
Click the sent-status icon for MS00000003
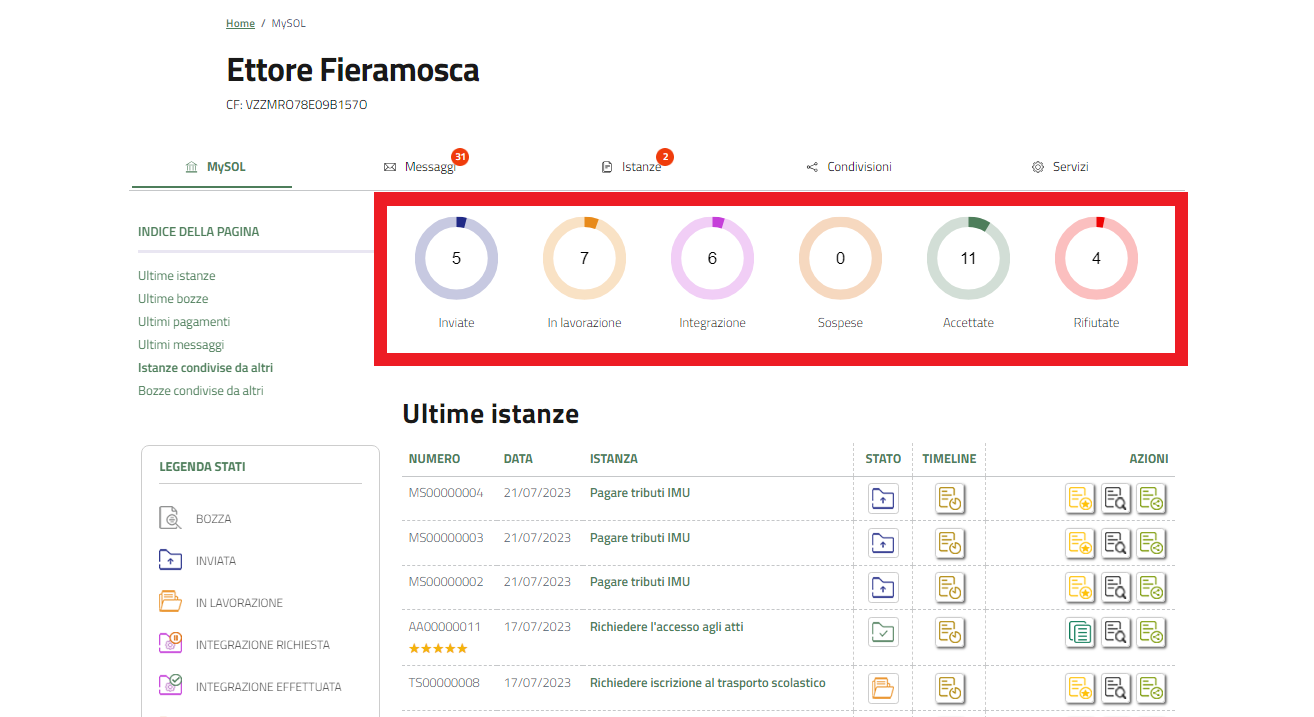point(883,543)
